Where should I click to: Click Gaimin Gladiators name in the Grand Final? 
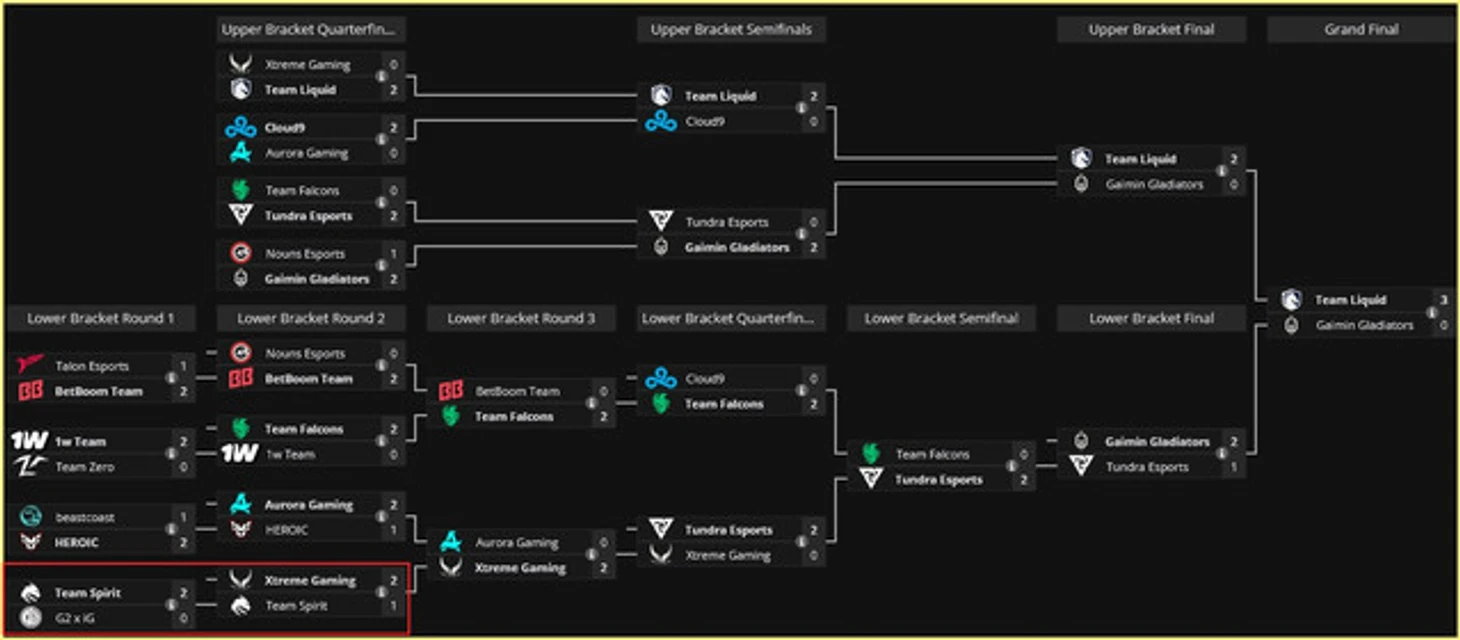click(1364, 325)
